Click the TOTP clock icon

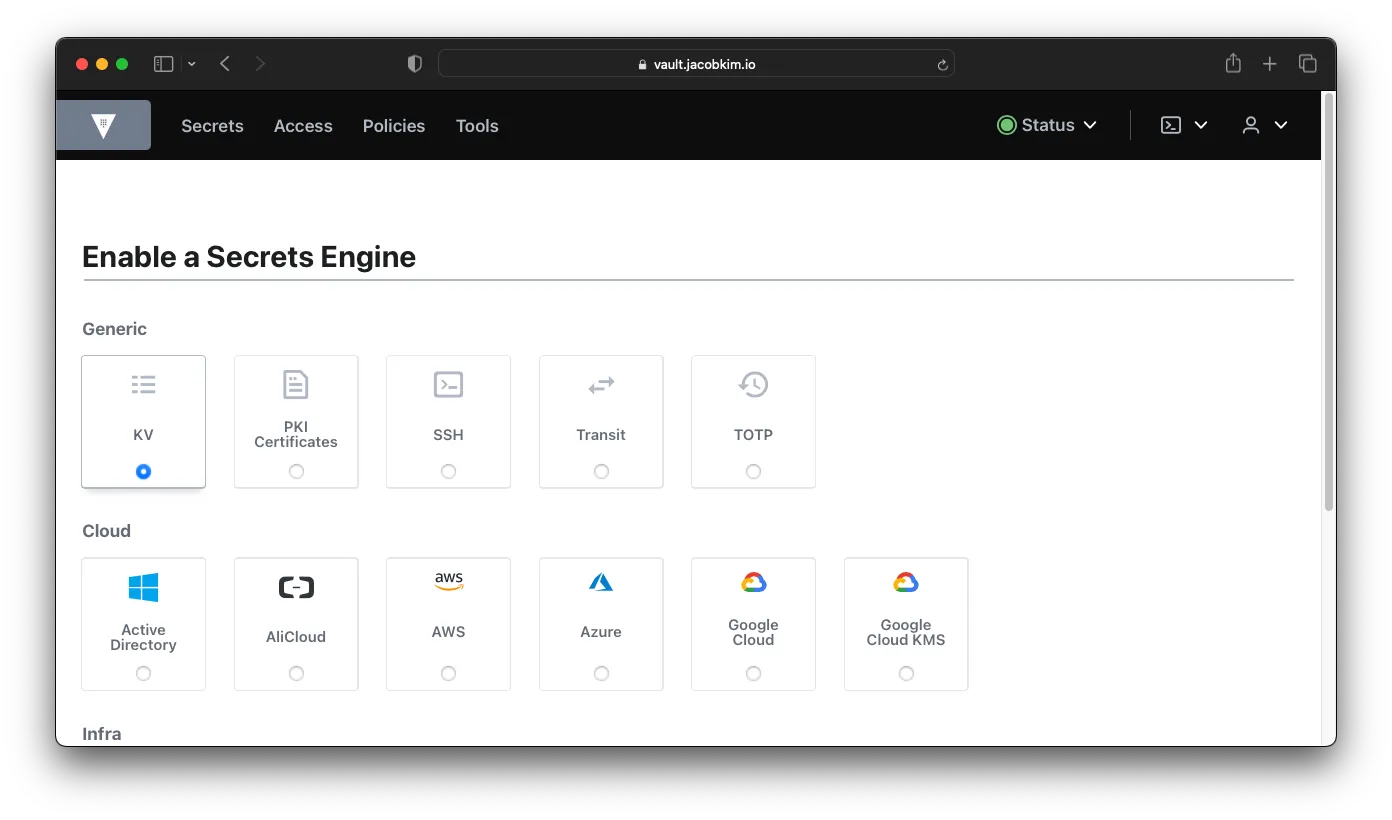tap(753, 384)
